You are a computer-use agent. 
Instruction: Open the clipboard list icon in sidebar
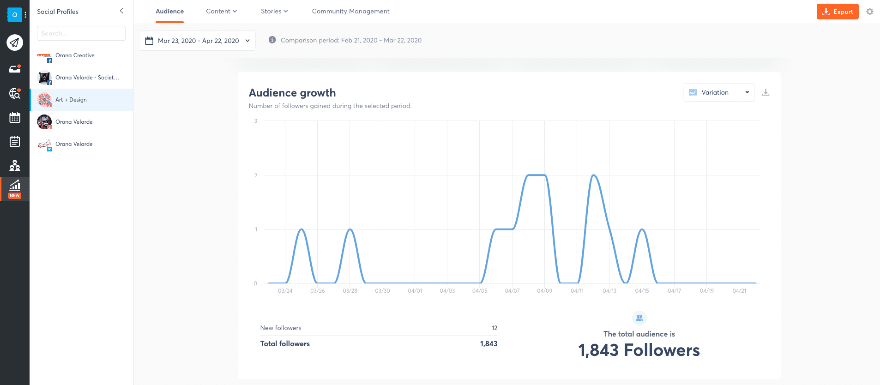point(15,141)
